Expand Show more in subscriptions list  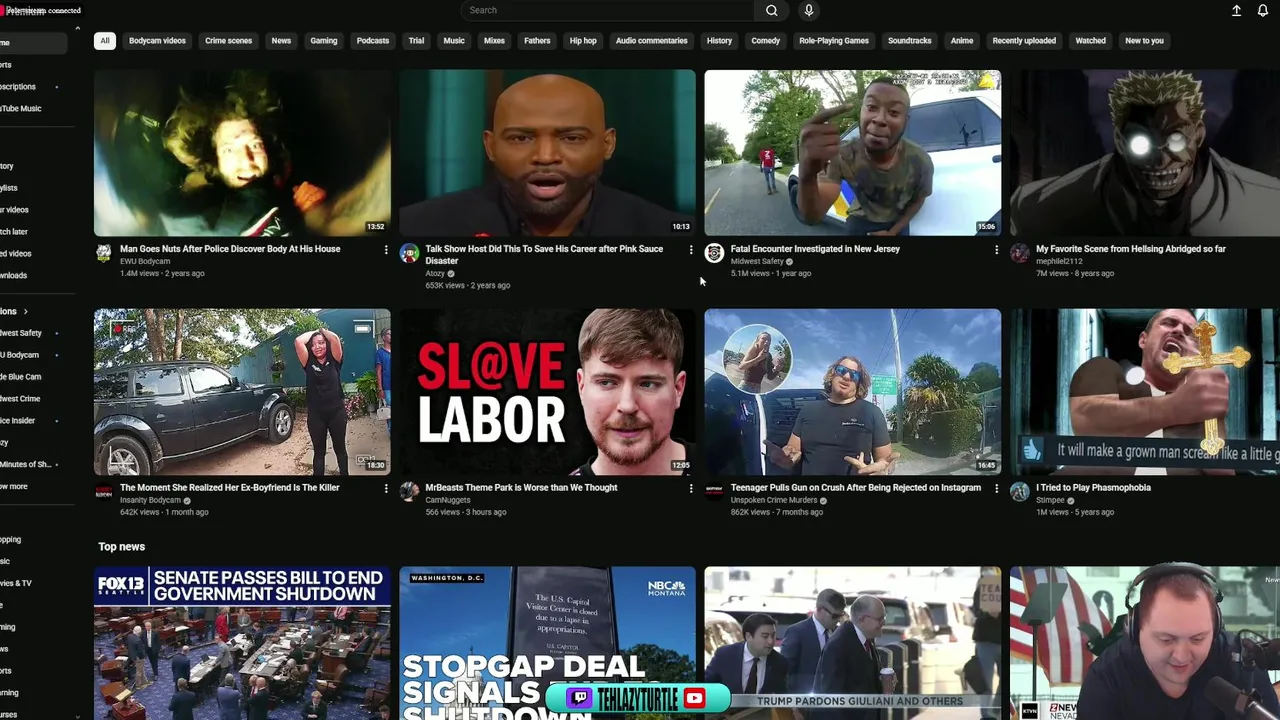click(x=14, y=486)
